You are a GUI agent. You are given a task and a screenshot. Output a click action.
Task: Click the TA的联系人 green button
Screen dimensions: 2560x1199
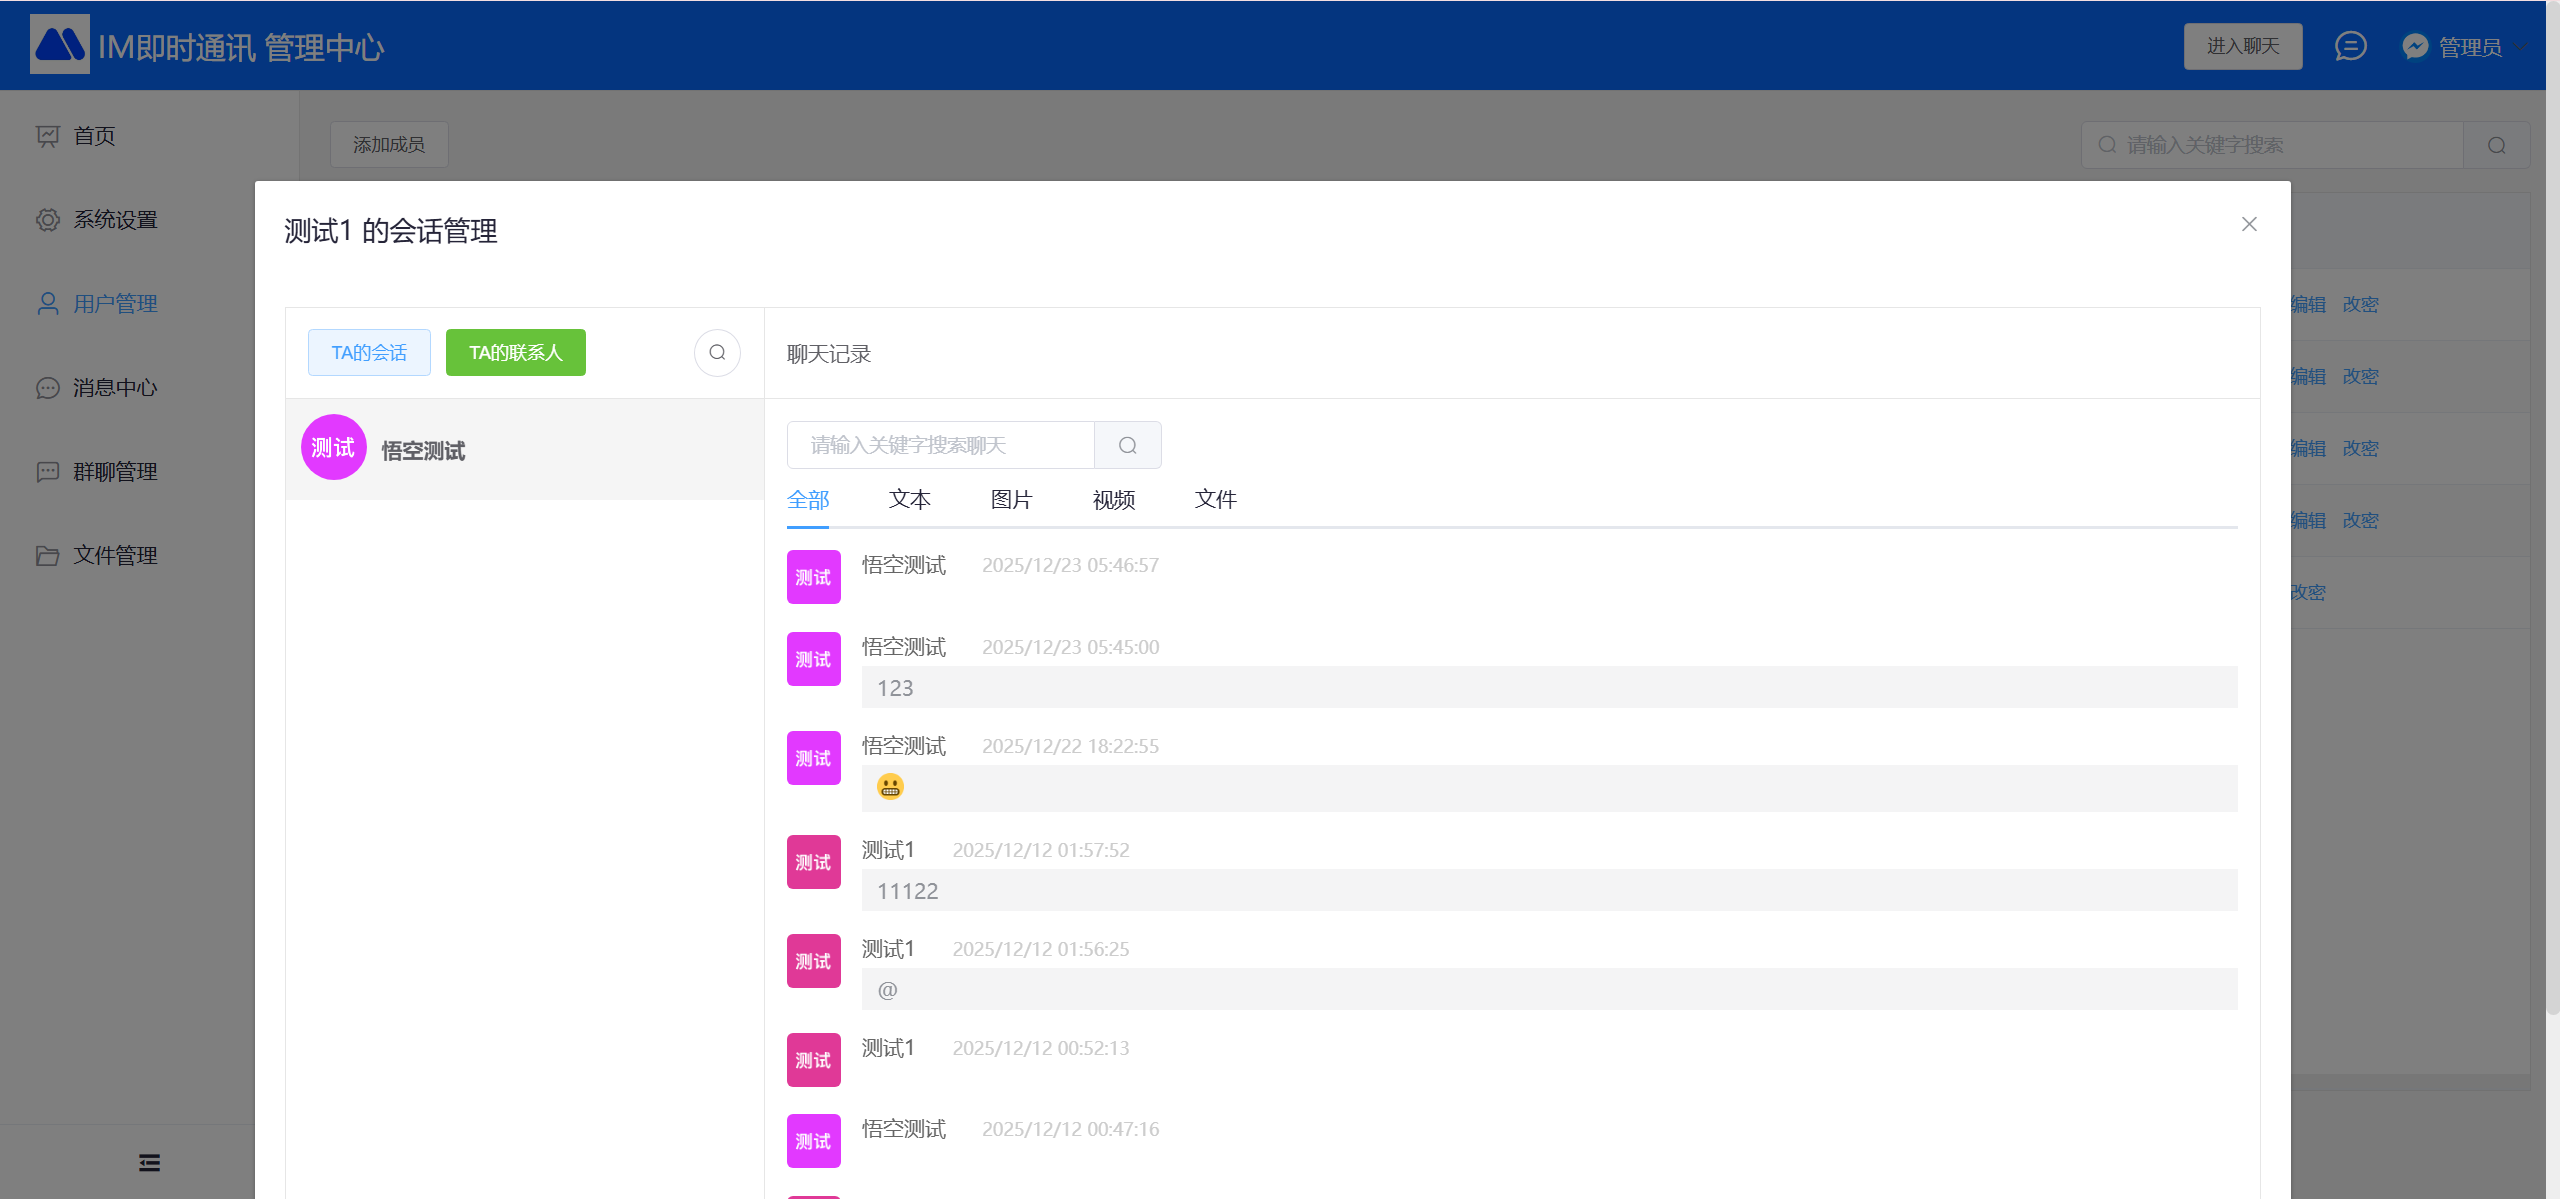point(515,353)
